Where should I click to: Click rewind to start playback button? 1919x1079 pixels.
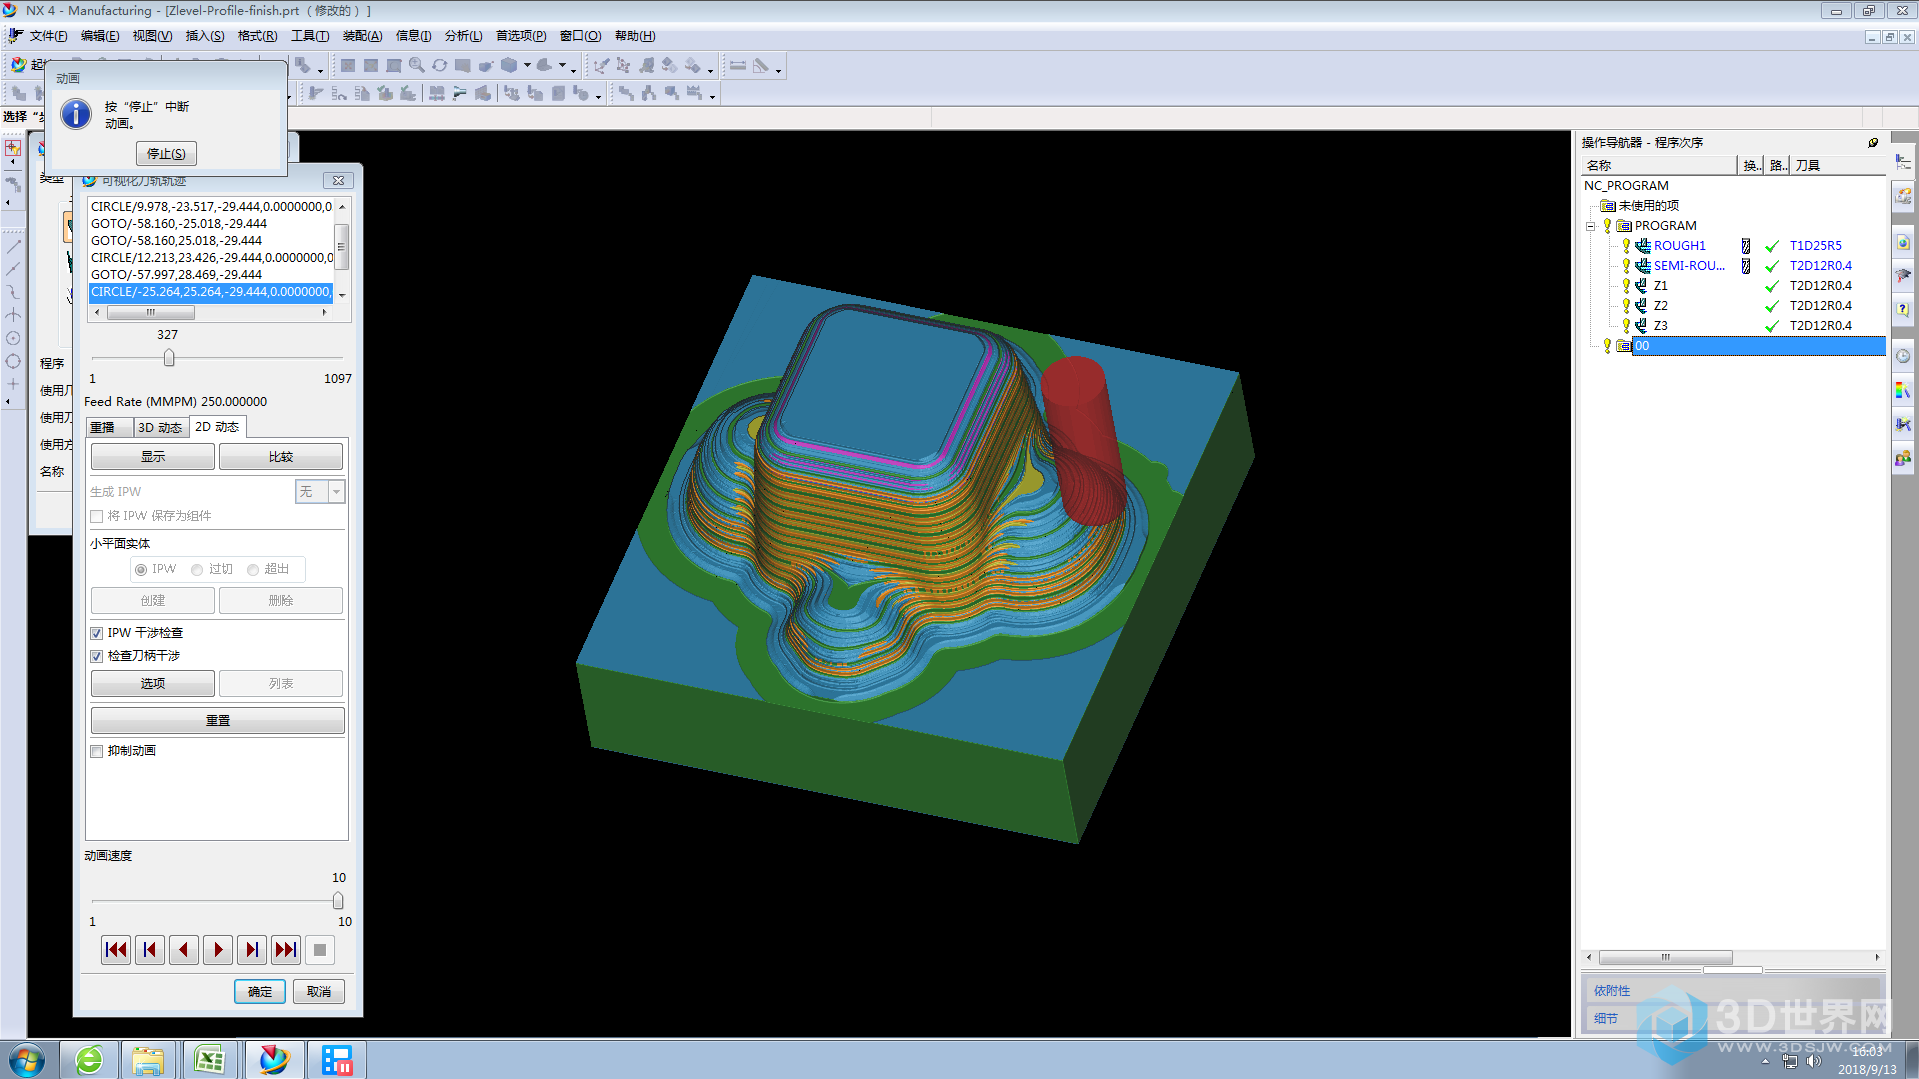[116, 950]
